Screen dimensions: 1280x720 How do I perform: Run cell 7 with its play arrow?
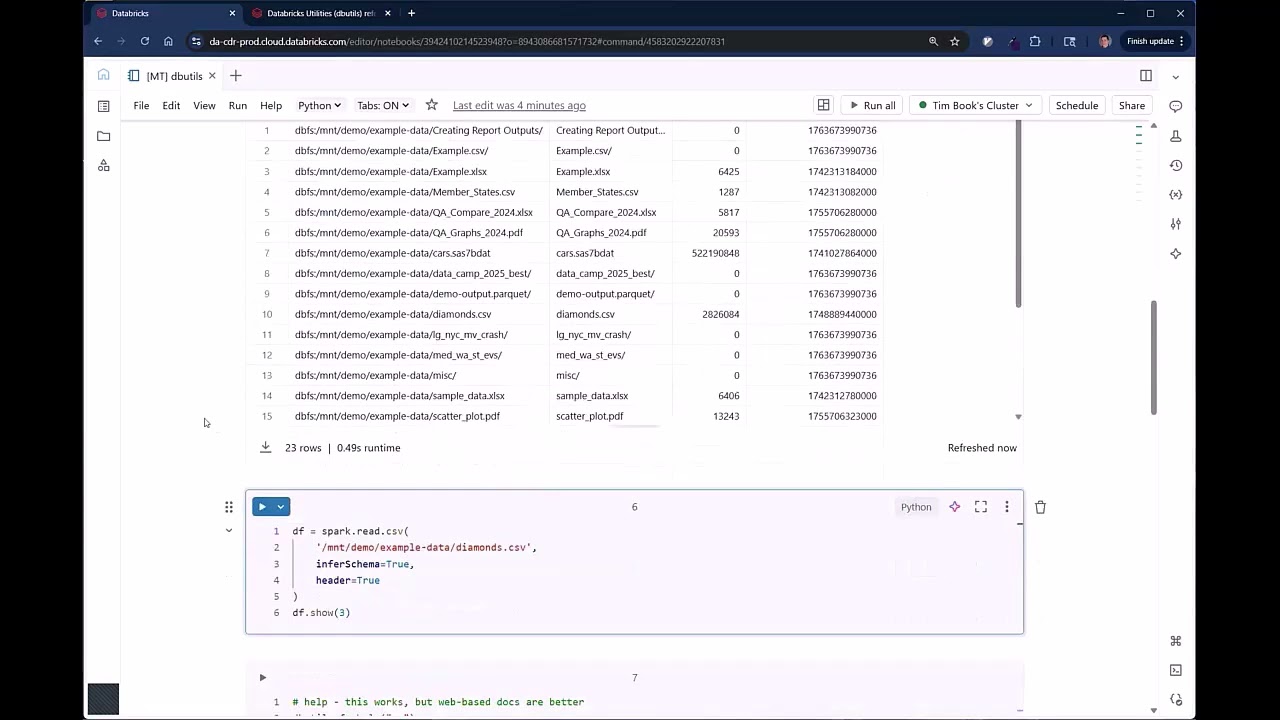[263, 678]
